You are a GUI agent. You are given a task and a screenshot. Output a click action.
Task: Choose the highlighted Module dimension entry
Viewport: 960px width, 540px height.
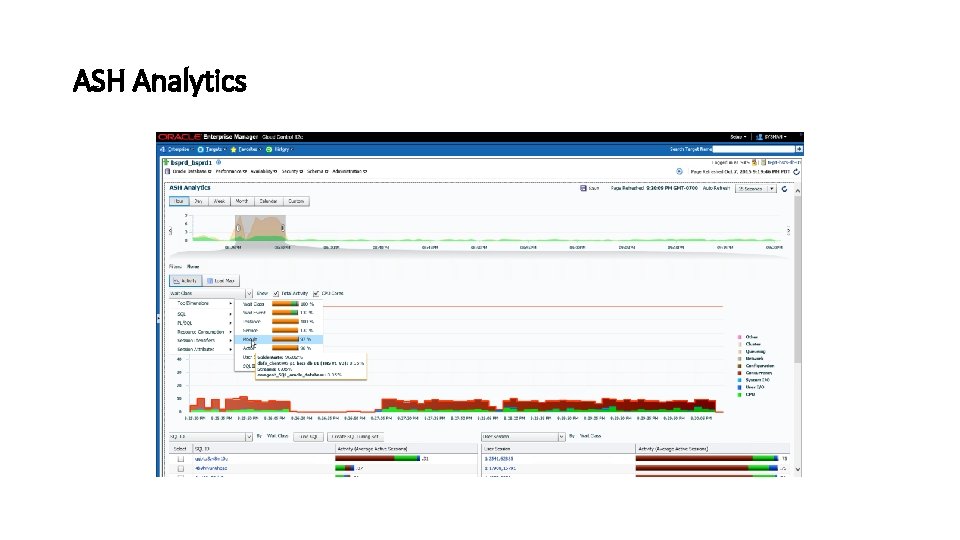coord(279,339)
